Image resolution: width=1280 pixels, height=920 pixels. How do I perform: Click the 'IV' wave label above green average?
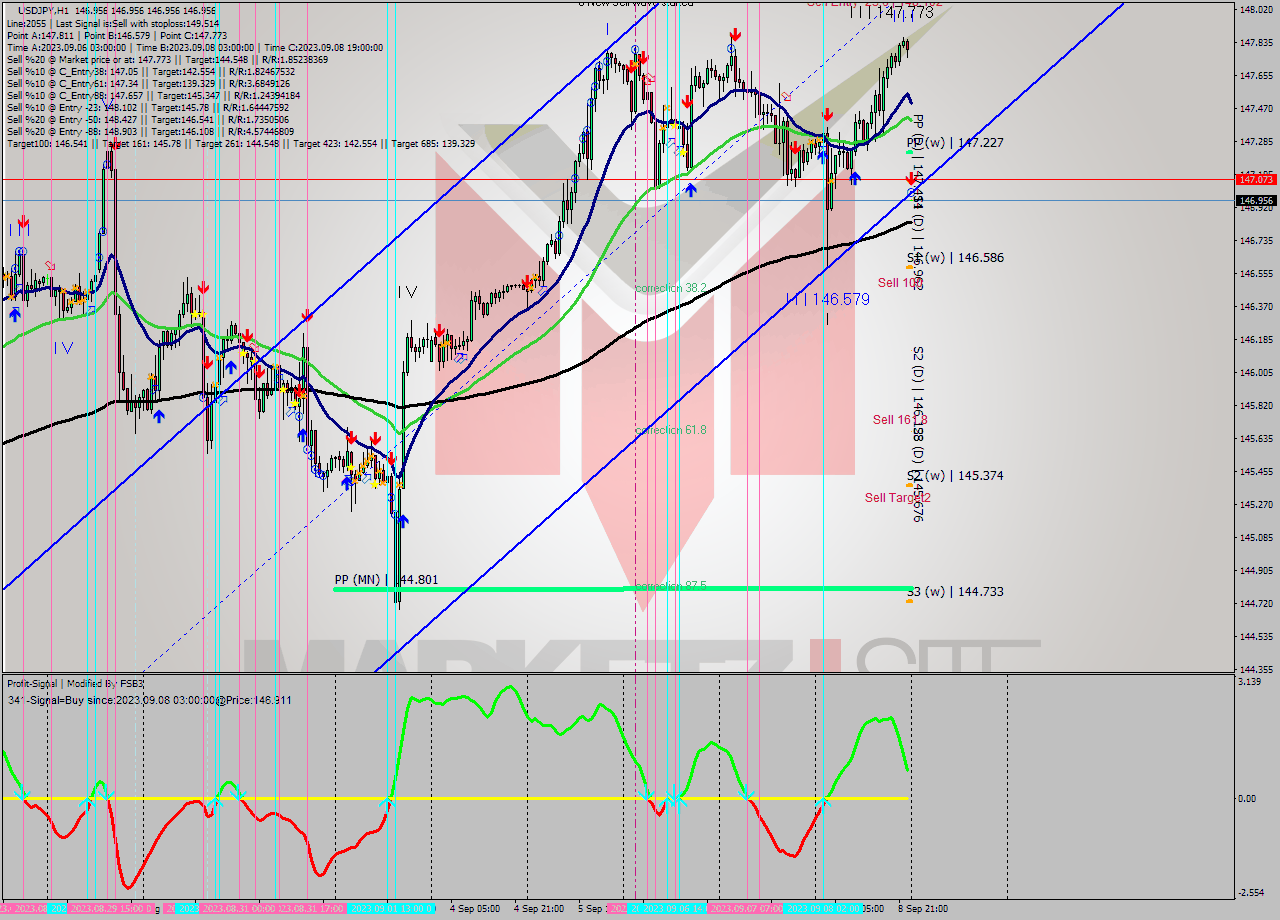[x=407, y=292]
